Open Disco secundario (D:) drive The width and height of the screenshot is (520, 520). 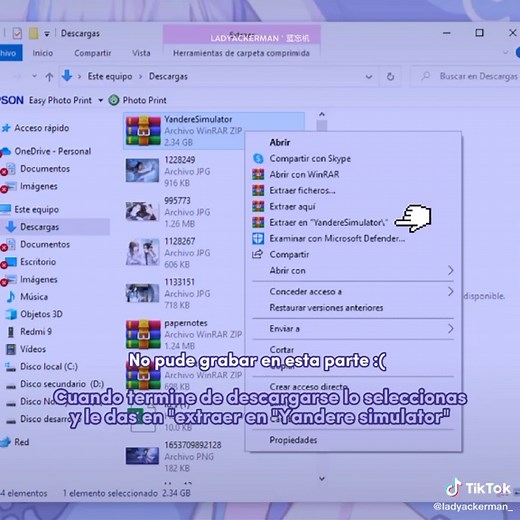click(x=62, y=384)
